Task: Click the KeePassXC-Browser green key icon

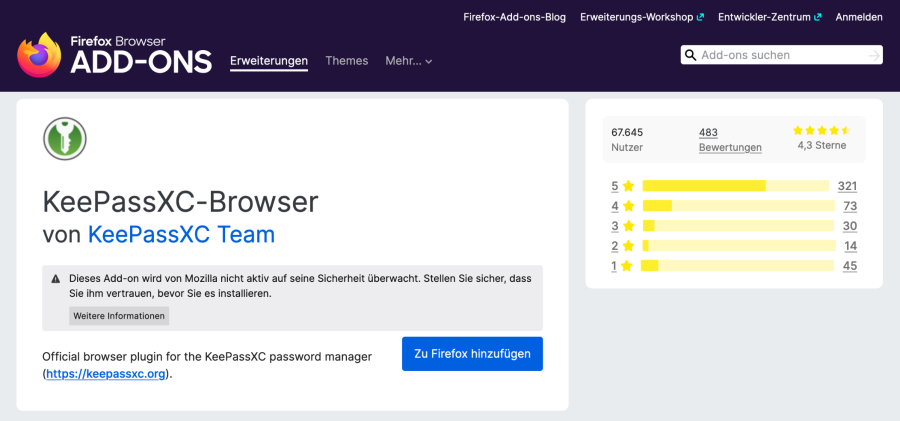Action: coord(65,139)
